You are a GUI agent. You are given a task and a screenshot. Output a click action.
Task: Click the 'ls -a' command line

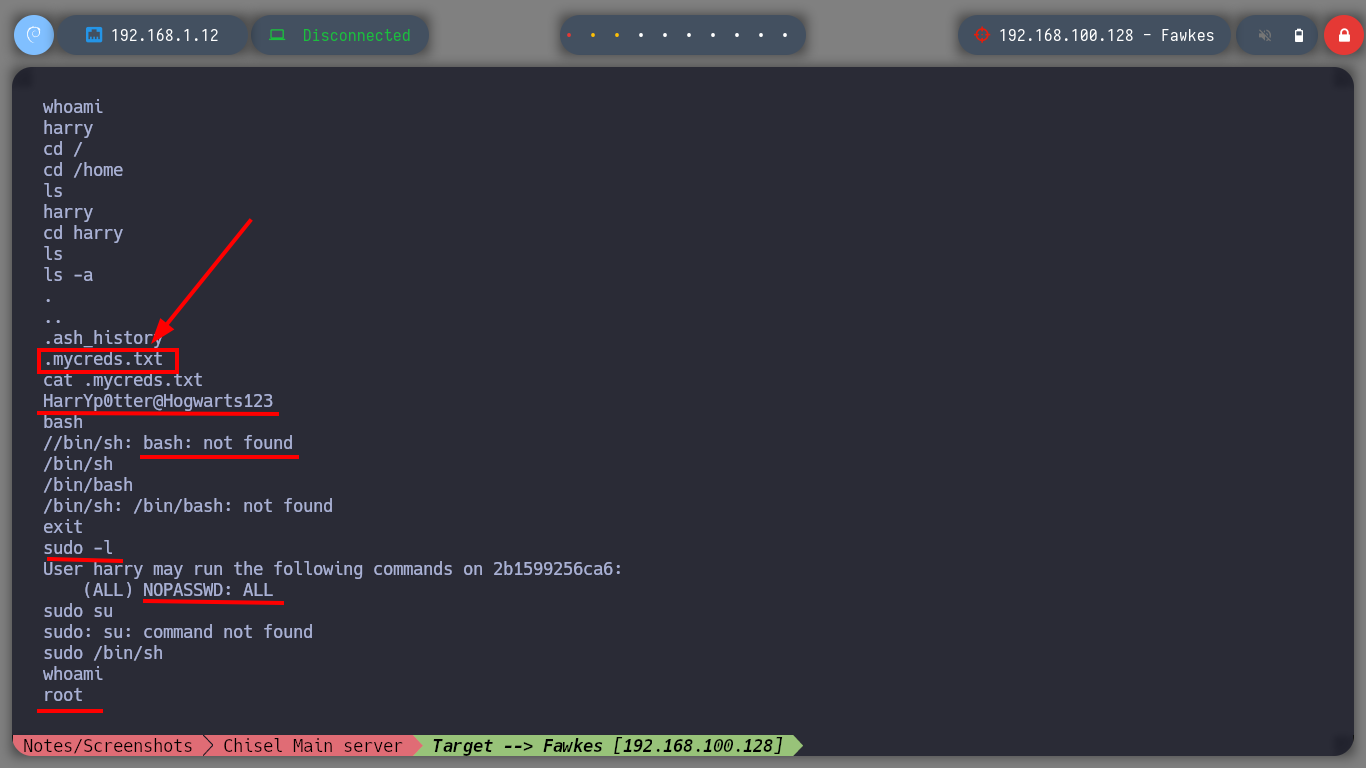tap(68, 275)
